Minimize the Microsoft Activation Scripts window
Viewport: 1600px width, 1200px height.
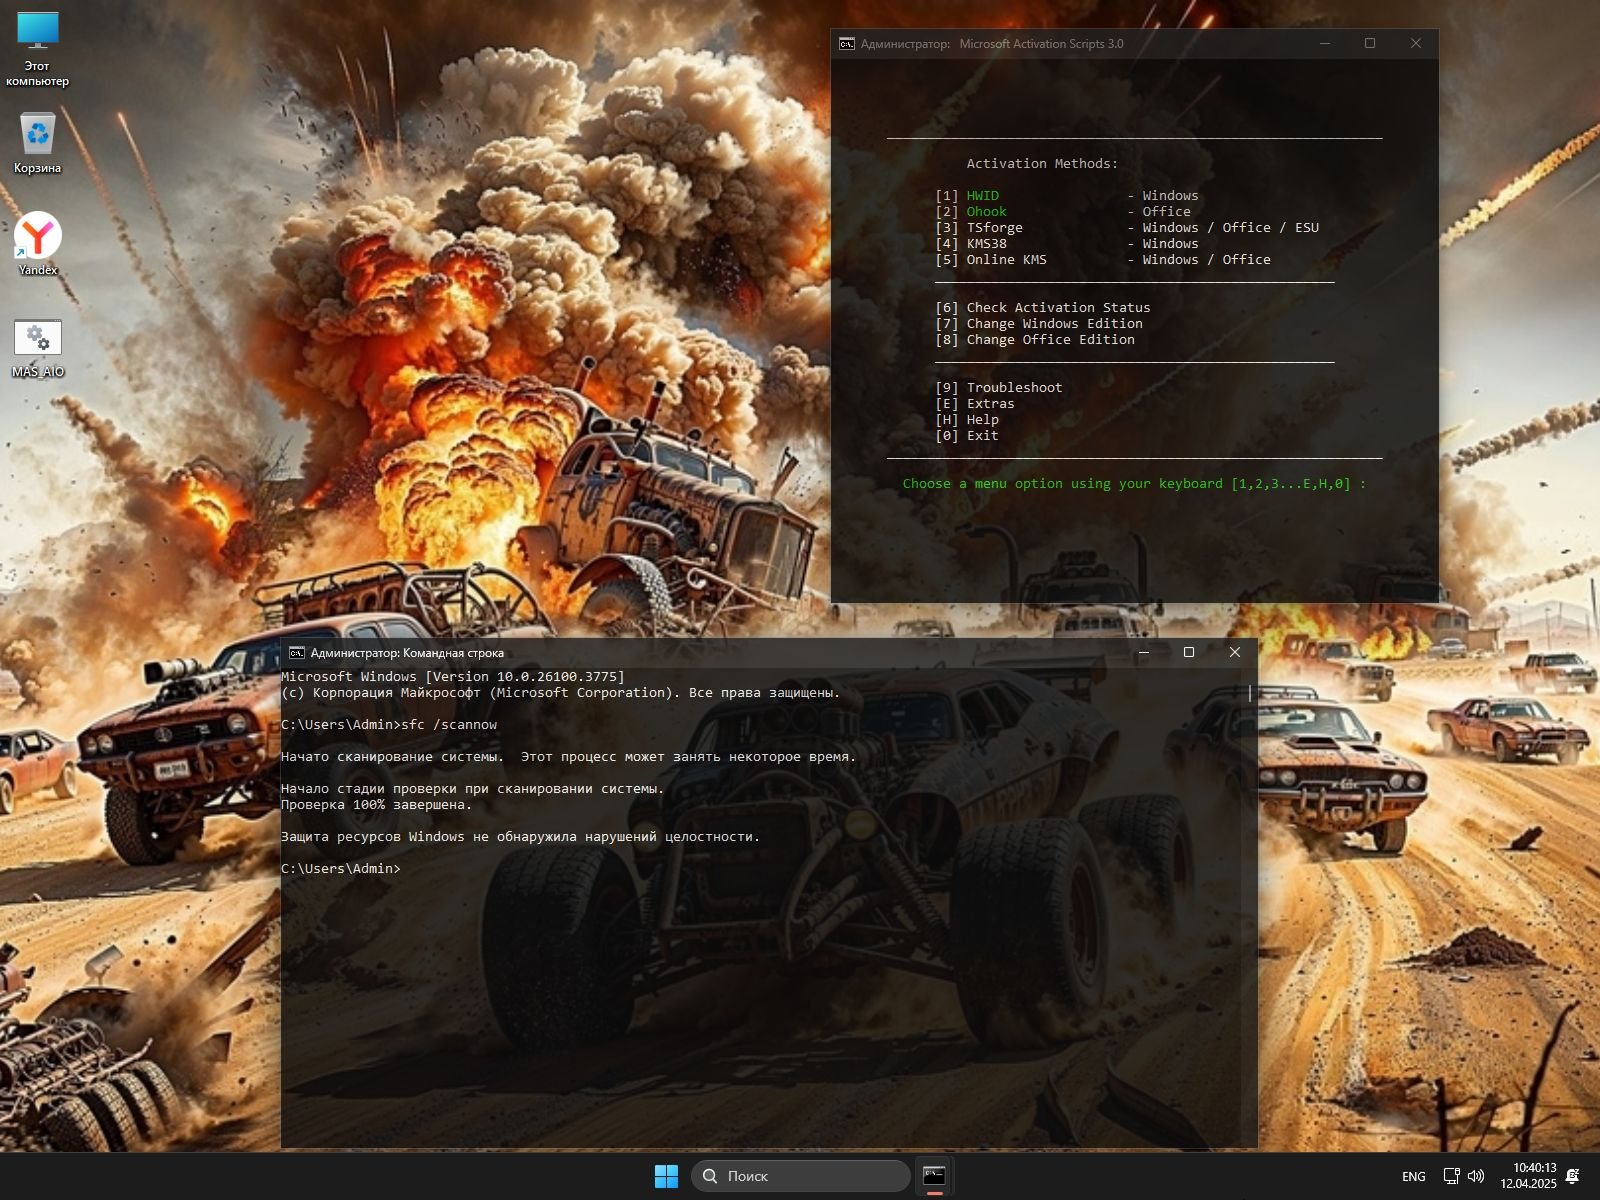coord(1325,44)
